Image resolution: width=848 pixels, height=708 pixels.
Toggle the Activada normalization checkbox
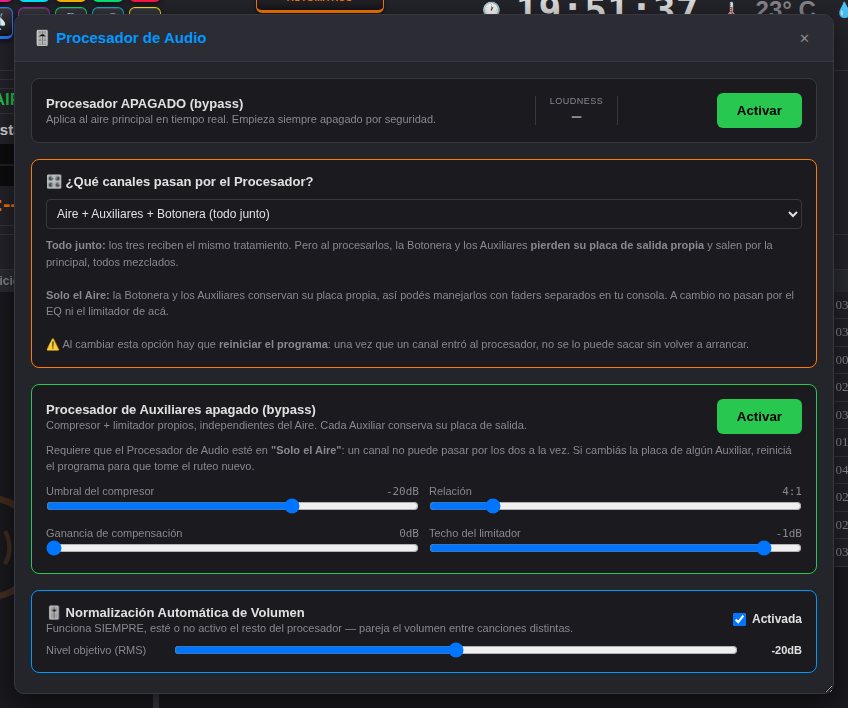(739, 619)
